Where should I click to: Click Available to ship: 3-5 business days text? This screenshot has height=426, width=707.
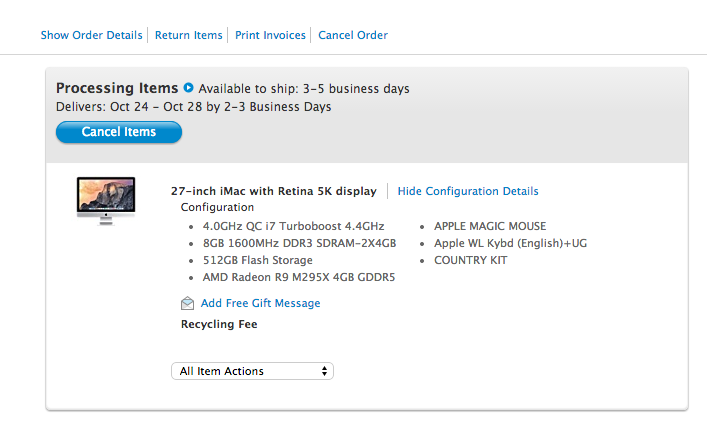click(304, 88)
